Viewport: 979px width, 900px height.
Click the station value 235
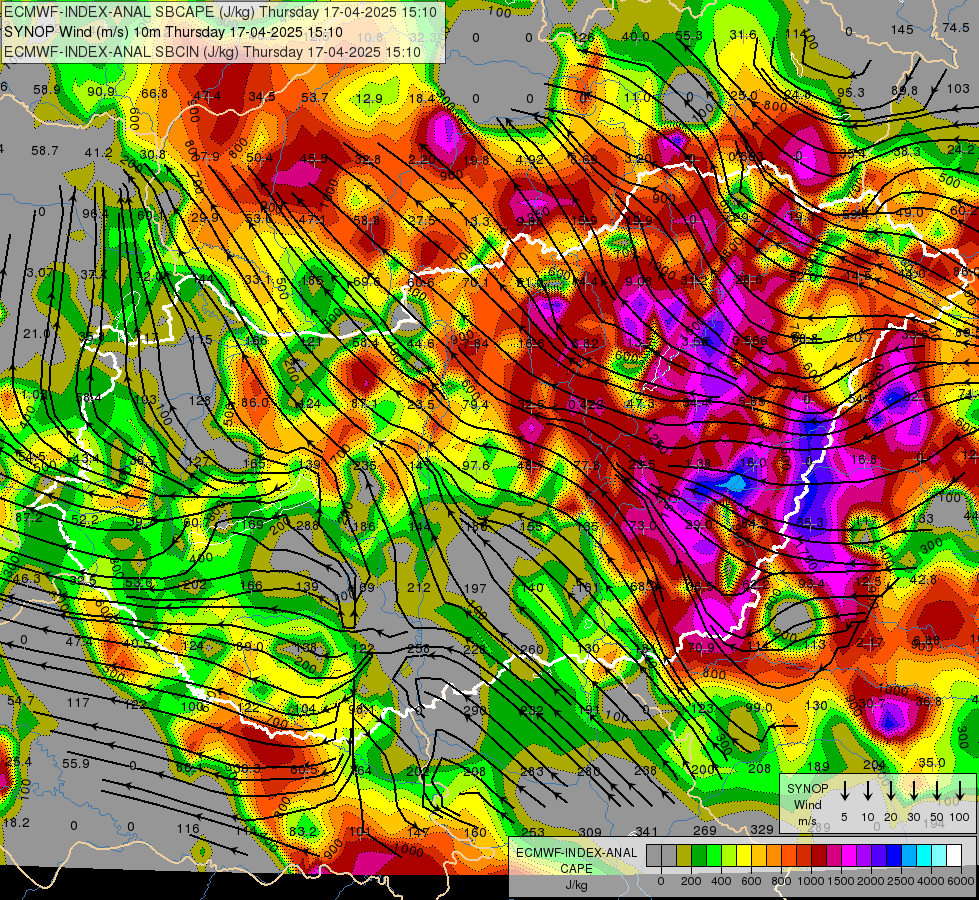pyautogui.click(x=365, y=465)
